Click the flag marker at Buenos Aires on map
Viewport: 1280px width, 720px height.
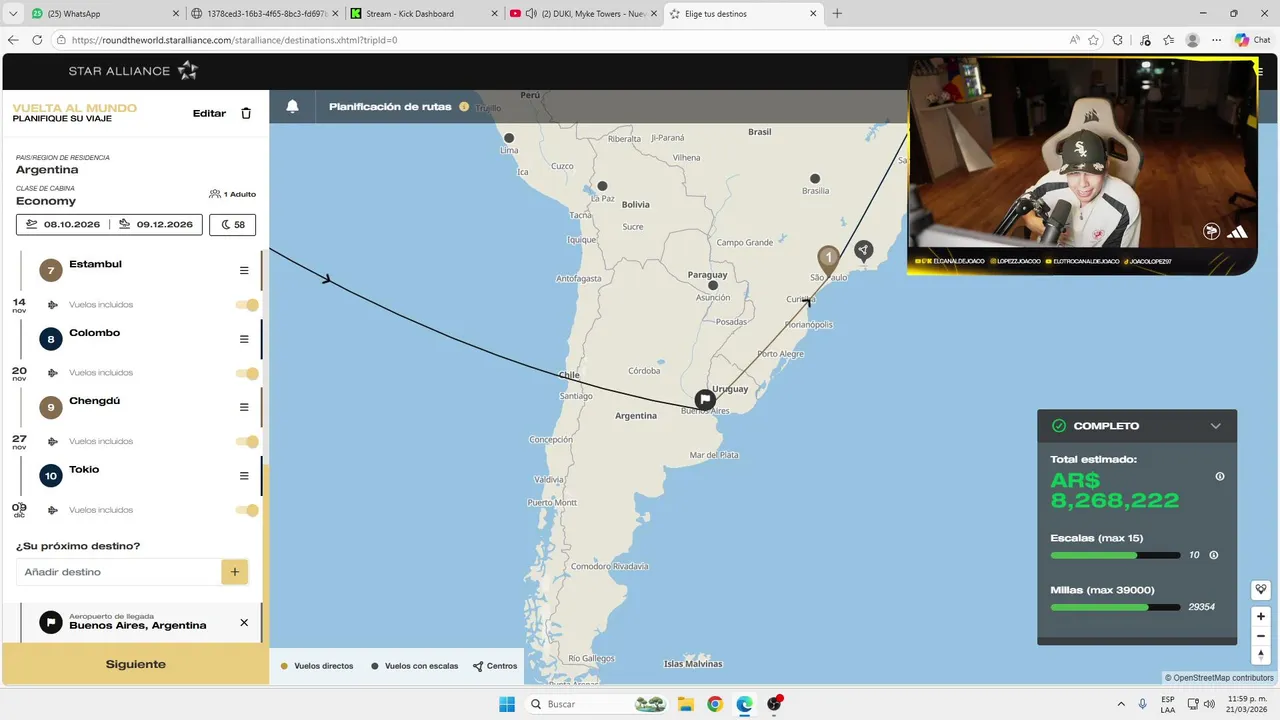click(705, 399)
